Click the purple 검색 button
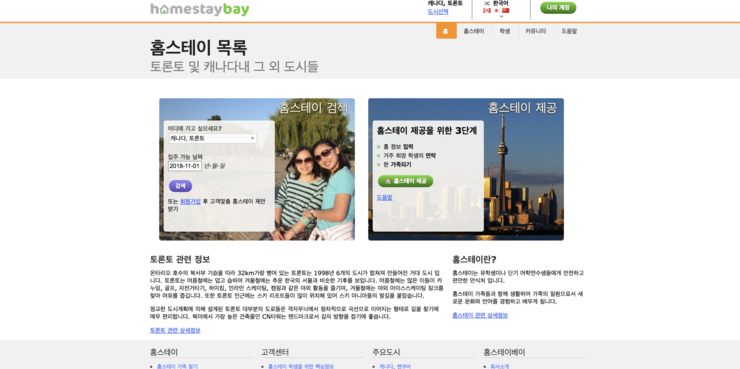Image resolution: width=740 pixels, height=369 pixels. point(180,186)
